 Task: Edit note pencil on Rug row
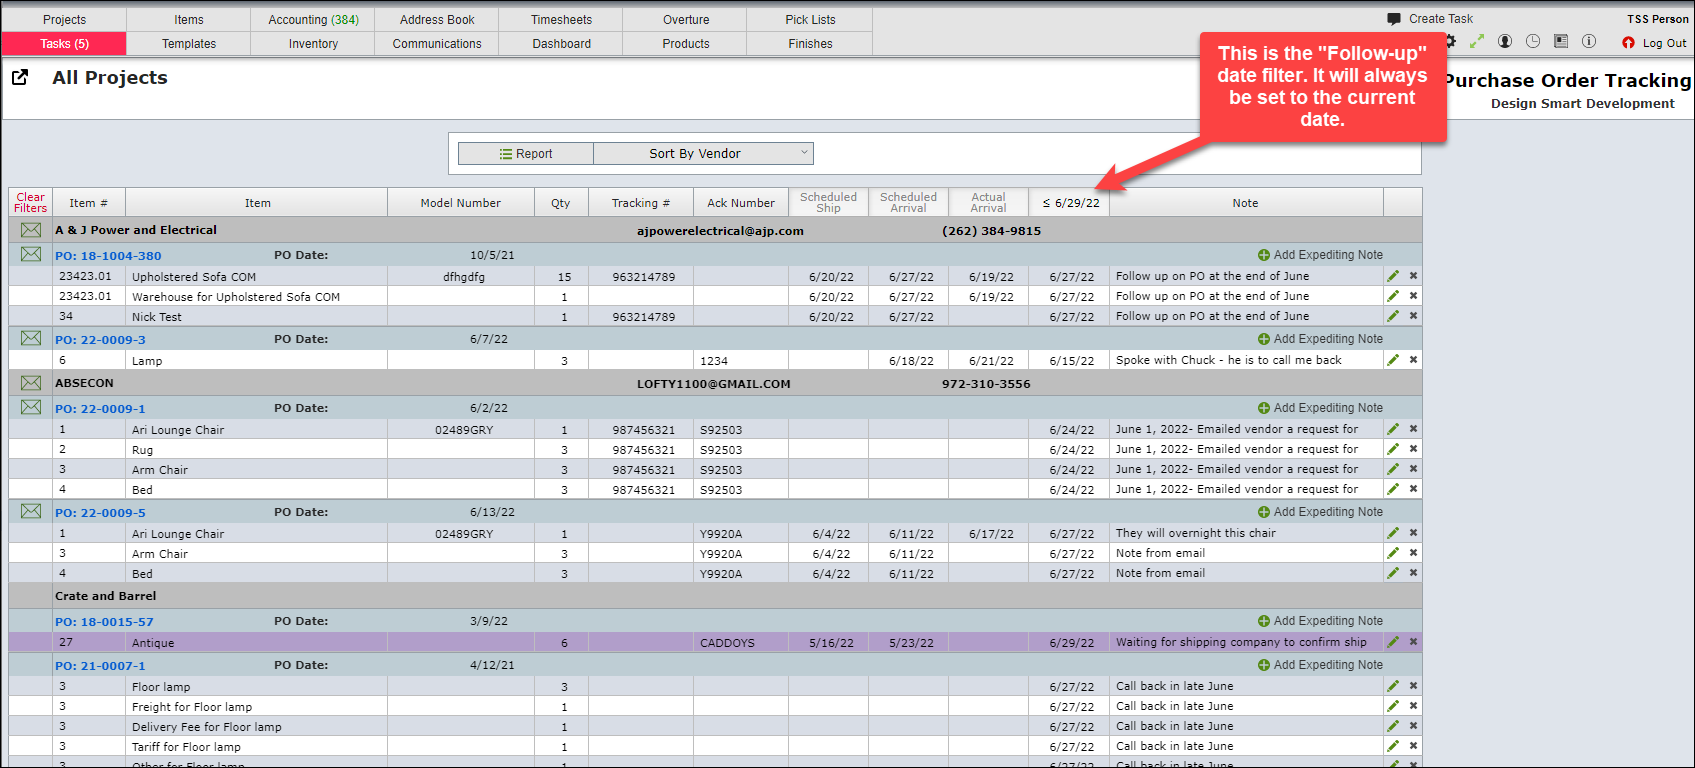[1393, 449]
